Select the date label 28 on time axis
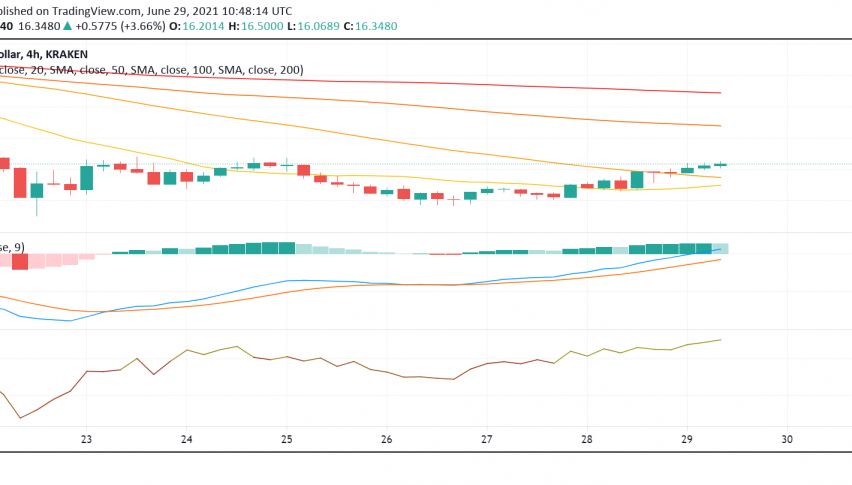This screenshot has width=852, height=485. click(x=587, y=439)
